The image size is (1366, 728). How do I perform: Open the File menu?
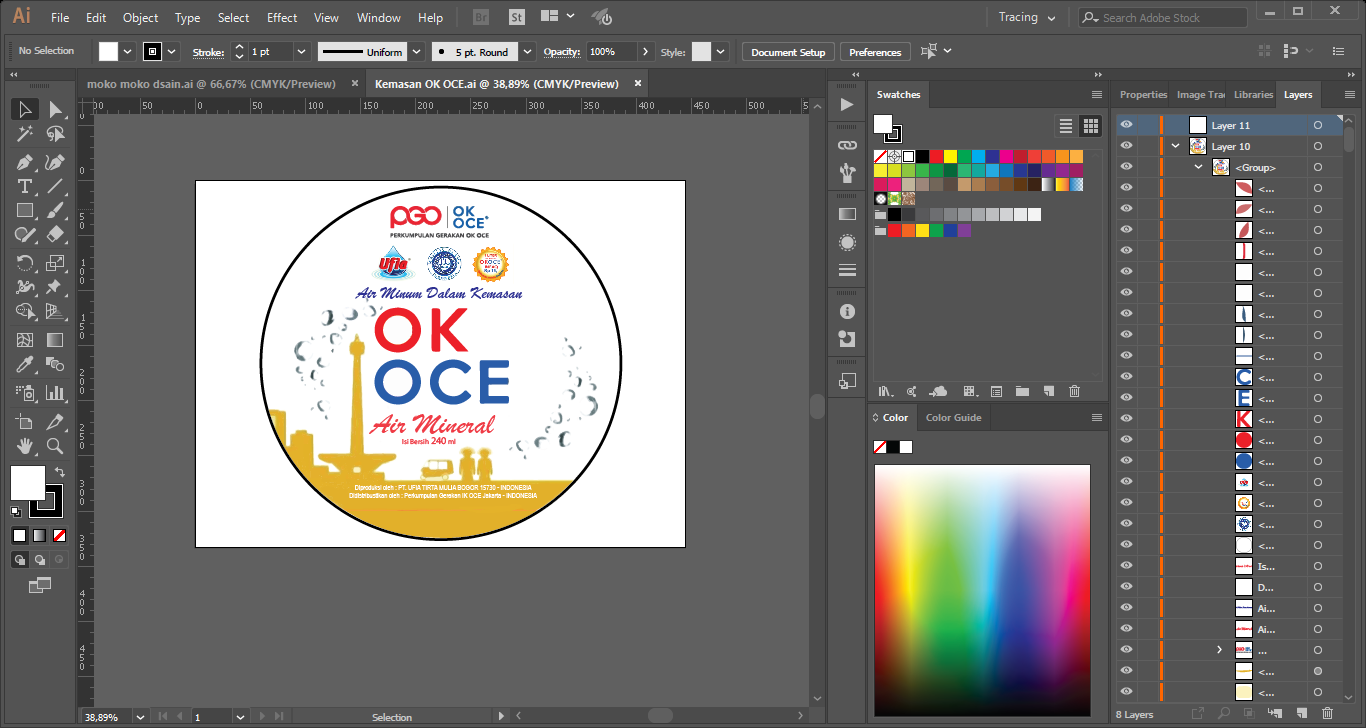60,18
